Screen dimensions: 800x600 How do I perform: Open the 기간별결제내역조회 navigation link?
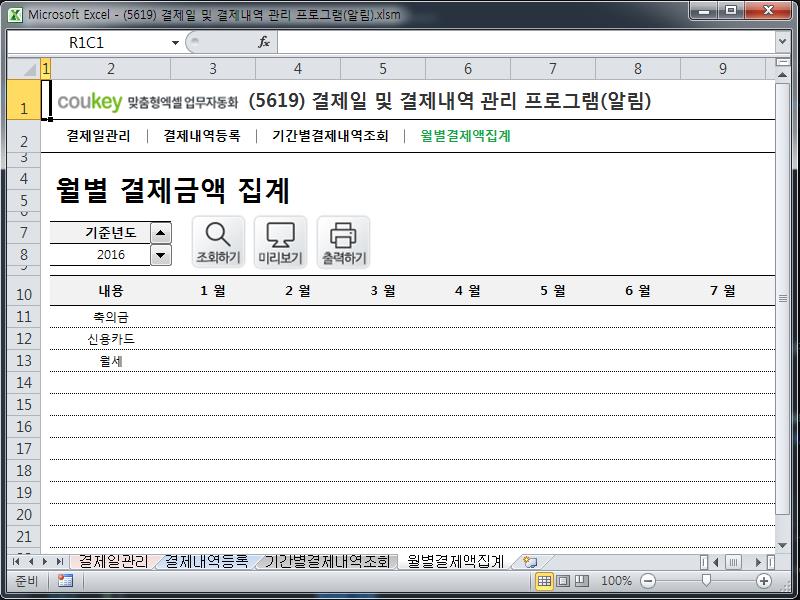(330, 136)
